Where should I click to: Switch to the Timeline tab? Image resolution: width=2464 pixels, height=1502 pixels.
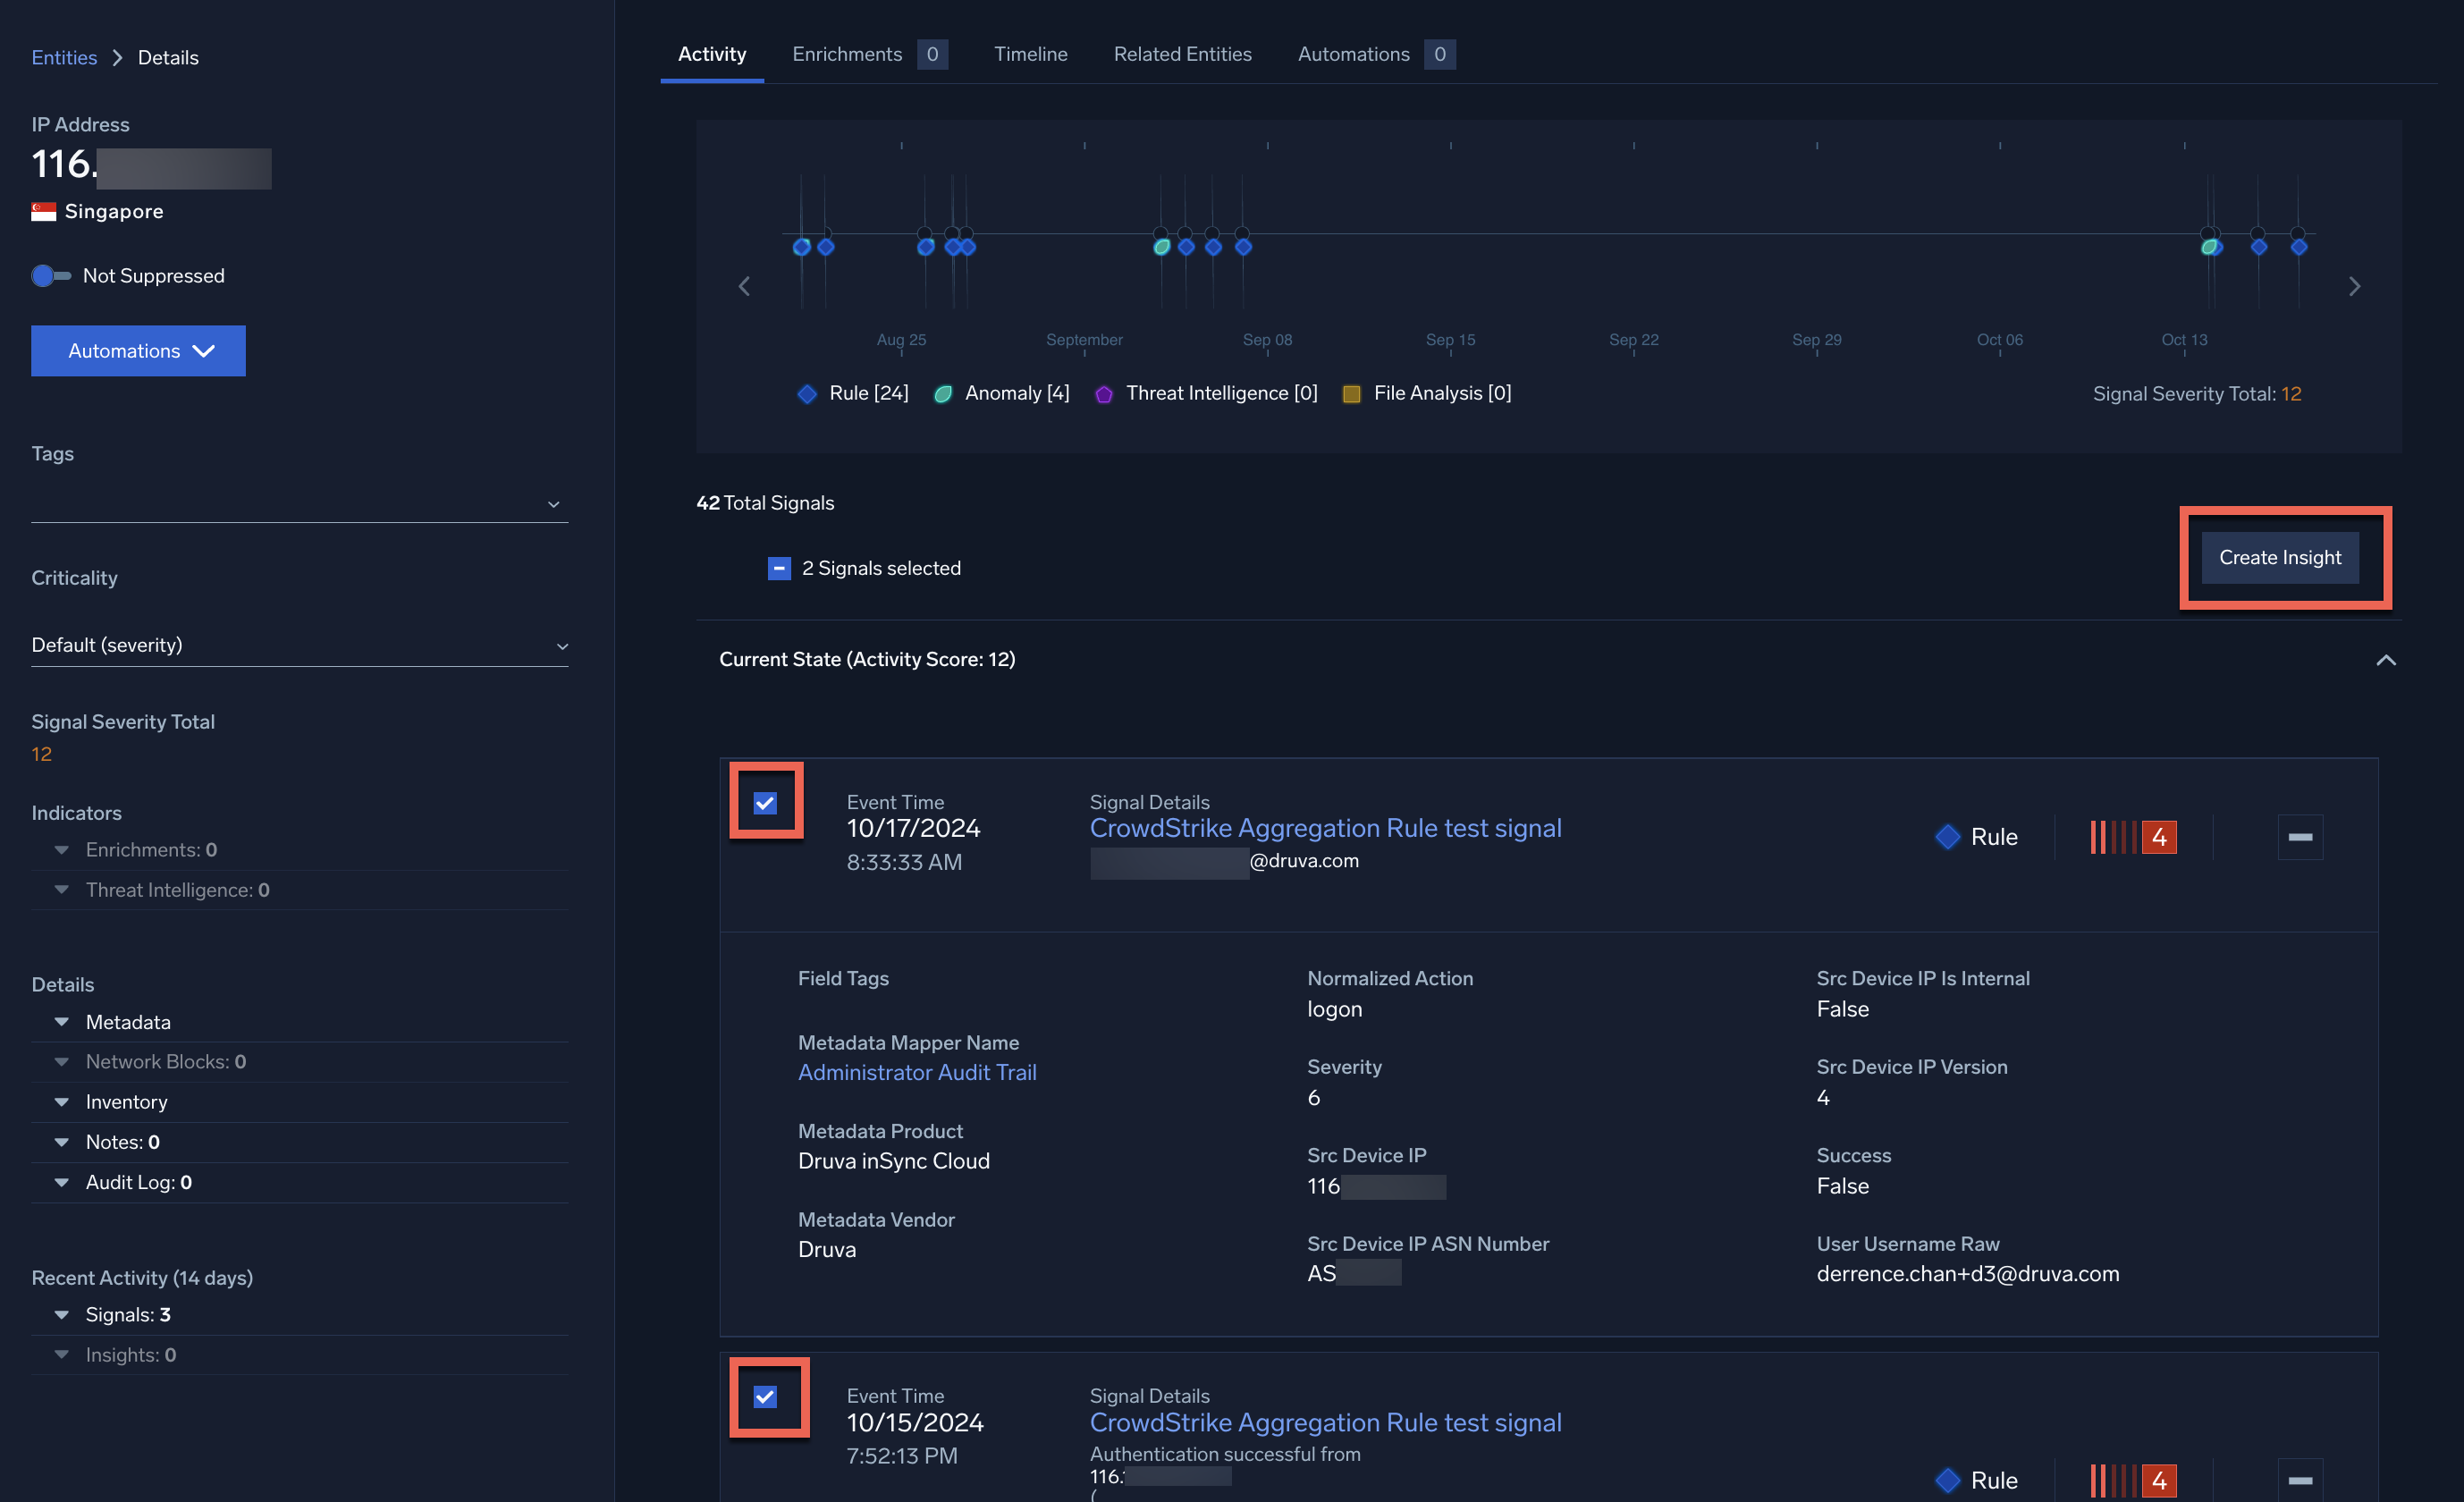[x=1030, y=54]
